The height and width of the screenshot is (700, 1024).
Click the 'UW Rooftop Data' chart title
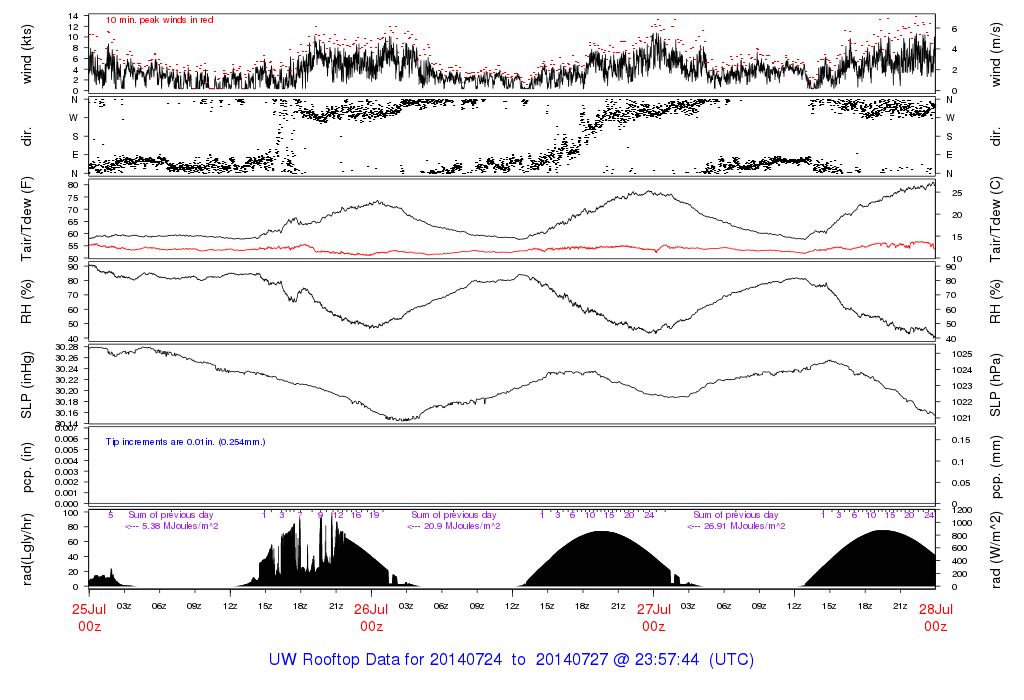point(511,660)
